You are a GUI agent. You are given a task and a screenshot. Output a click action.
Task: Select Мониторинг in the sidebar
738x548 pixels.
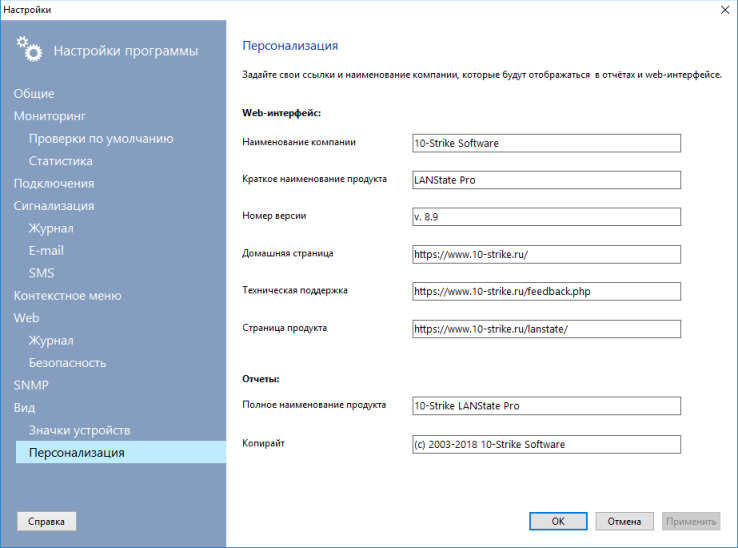pyautogui.click(x=49, y=116)
